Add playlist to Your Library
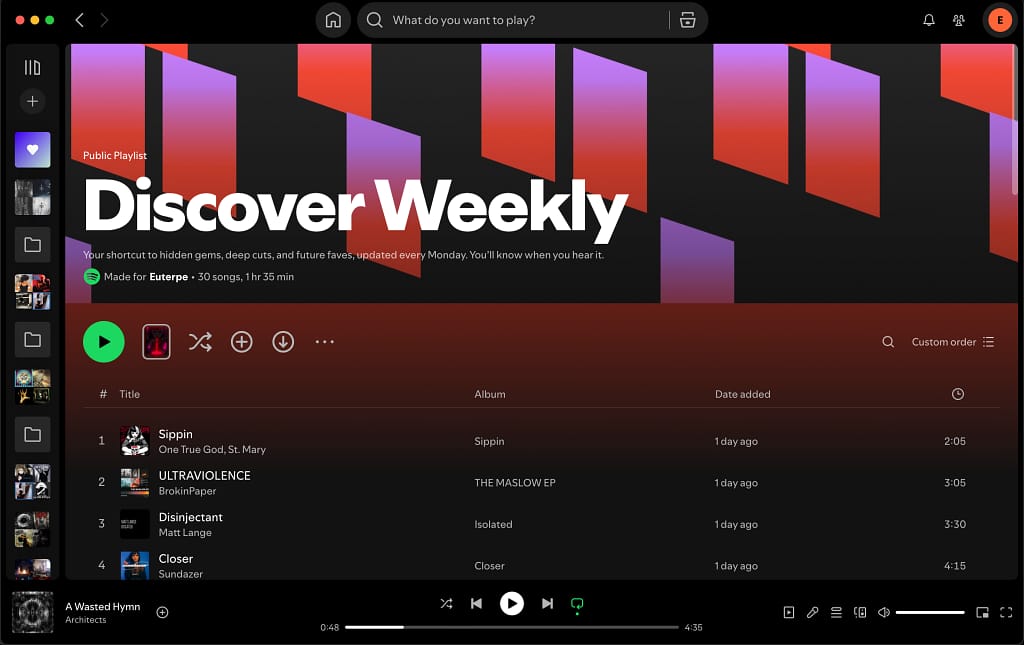This screenshot has width=1024, height=645. coord(242,341)
